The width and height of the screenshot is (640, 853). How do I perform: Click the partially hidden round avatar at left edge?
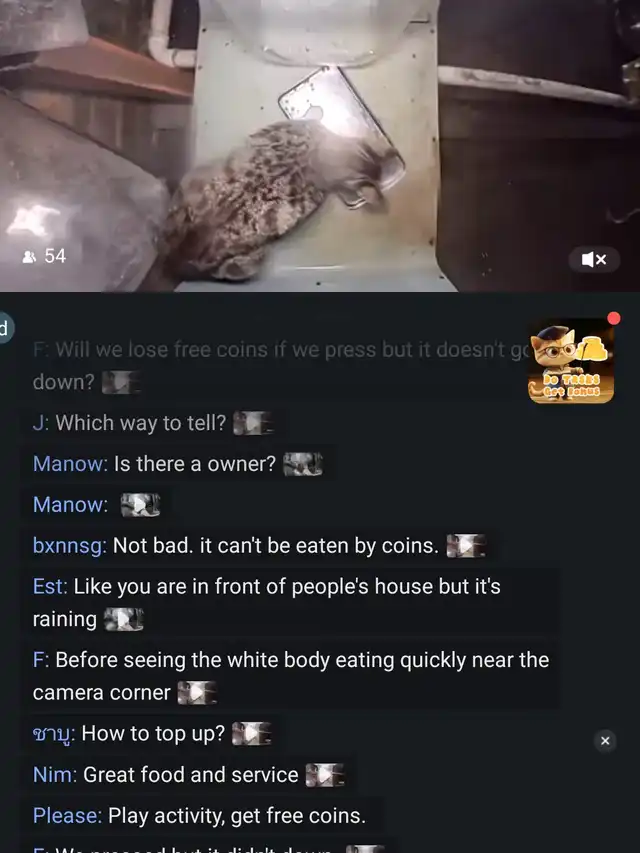[5, 329]
